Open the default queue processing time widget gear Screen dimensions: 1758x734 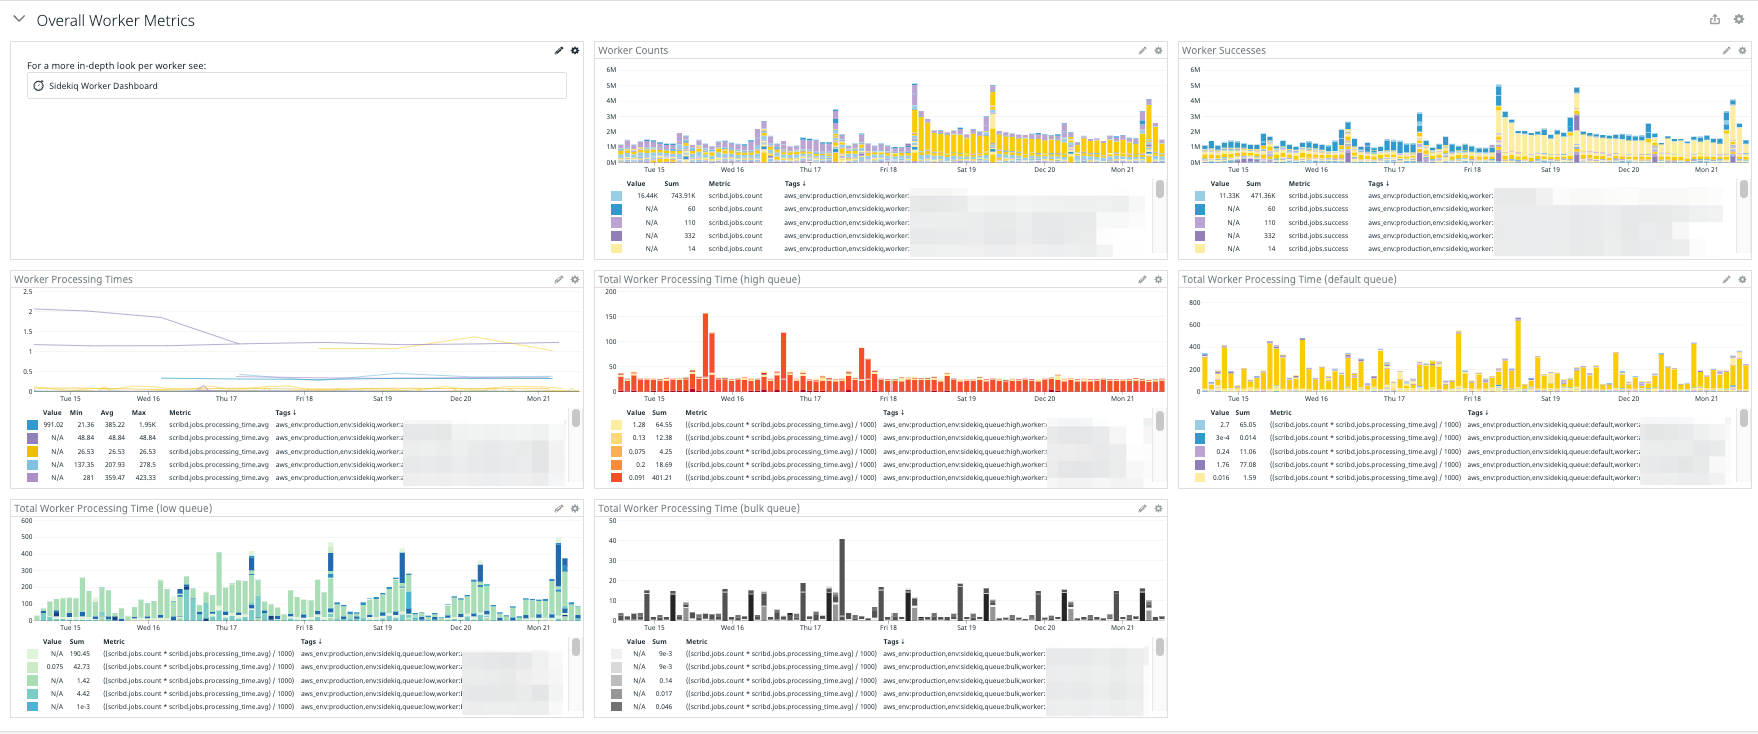click(1742, 279)
